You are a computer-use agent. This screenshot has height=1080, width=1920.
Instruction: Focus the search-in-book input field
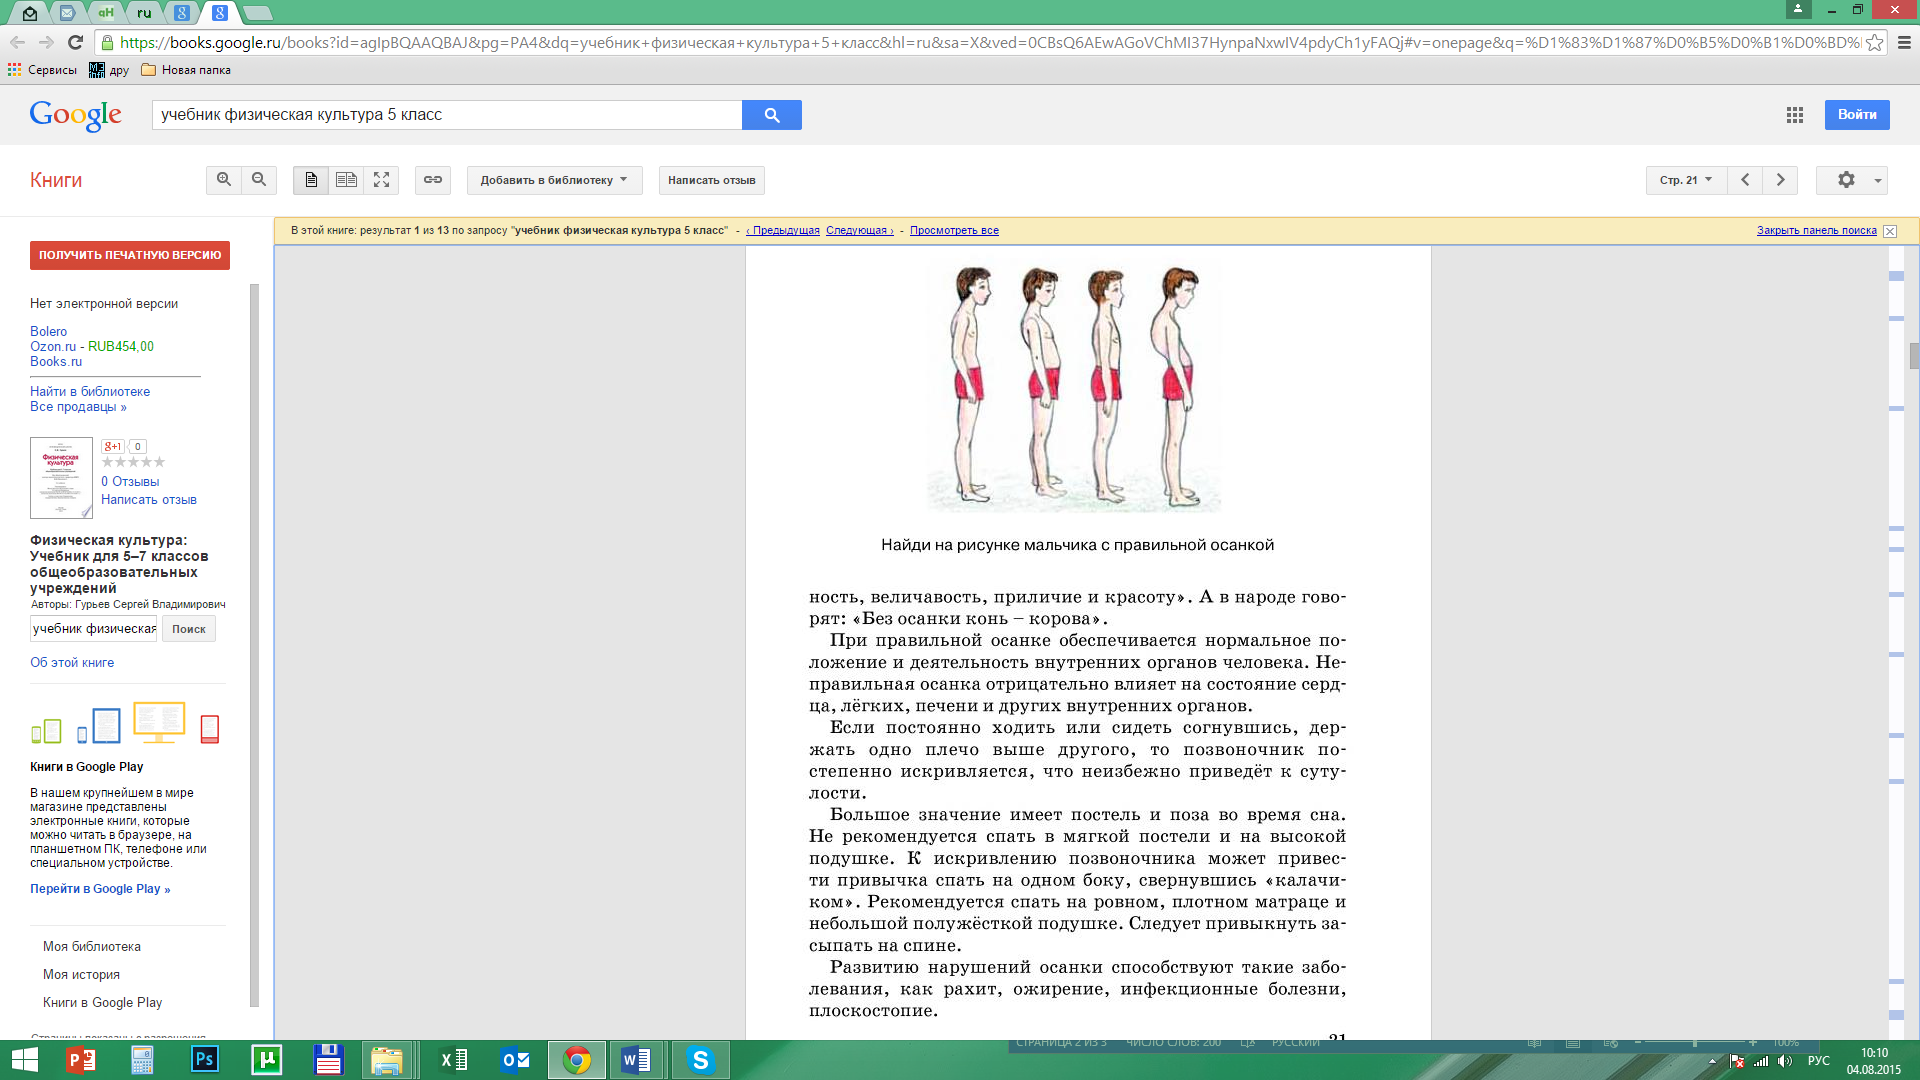coord(94,629)
